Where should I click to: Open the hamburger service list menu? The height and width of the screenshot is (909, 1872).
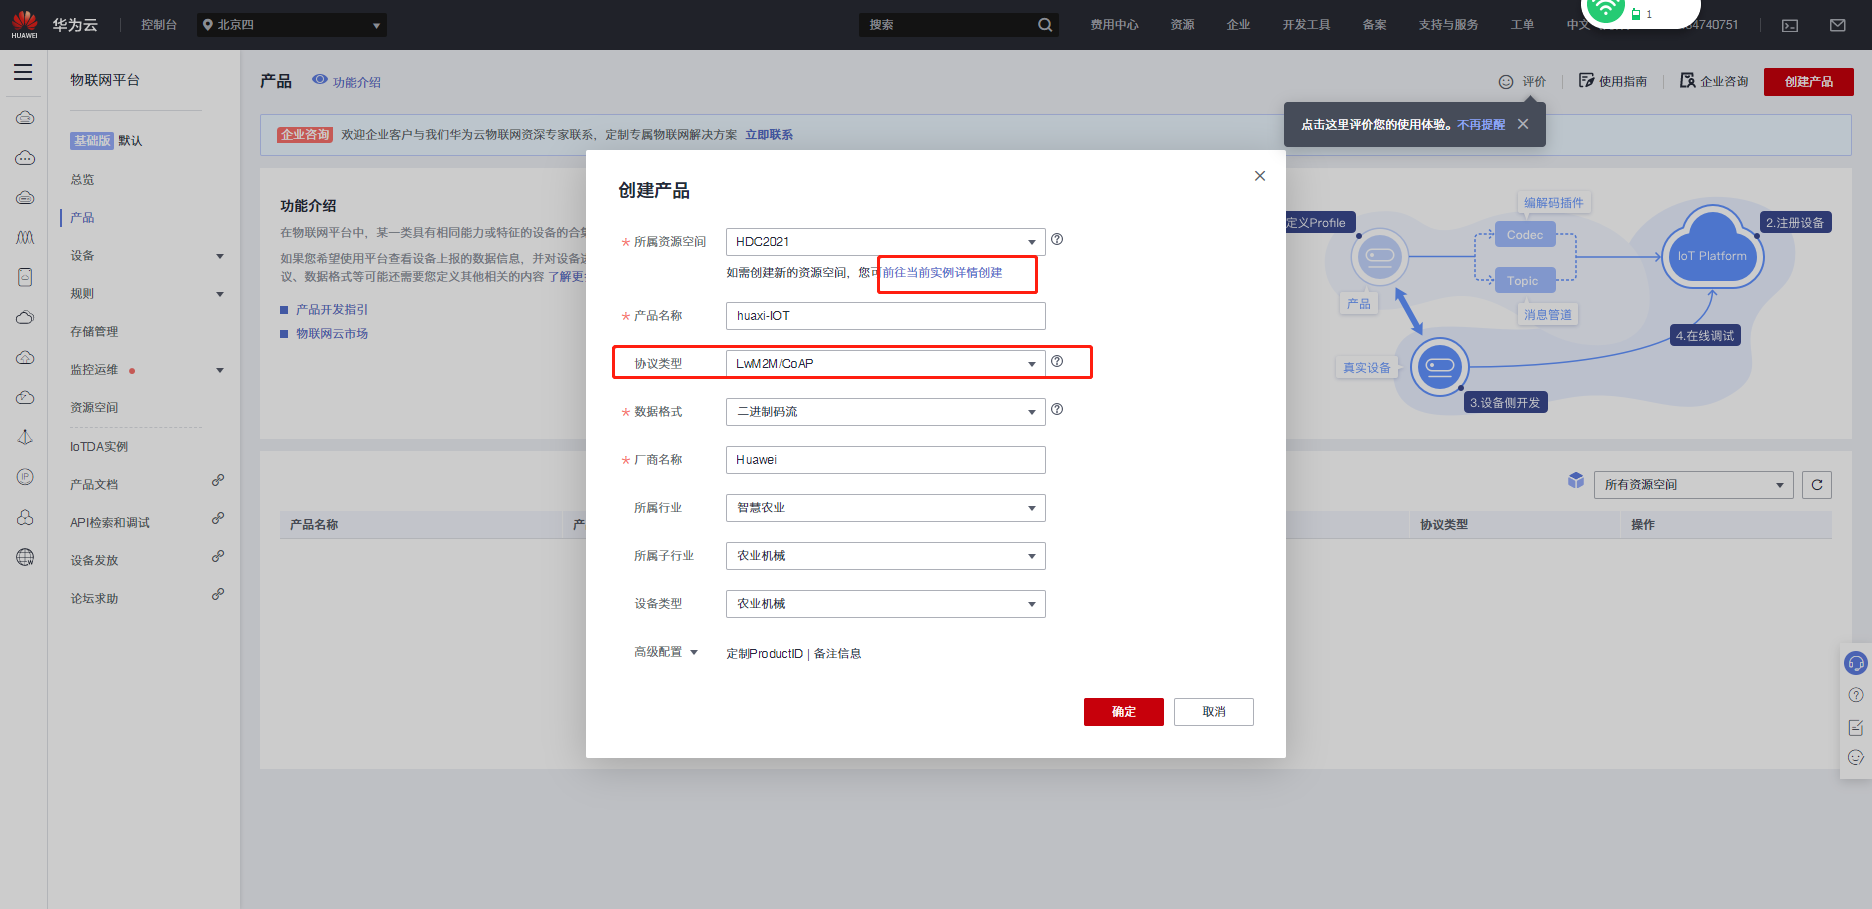coord(23,72)
